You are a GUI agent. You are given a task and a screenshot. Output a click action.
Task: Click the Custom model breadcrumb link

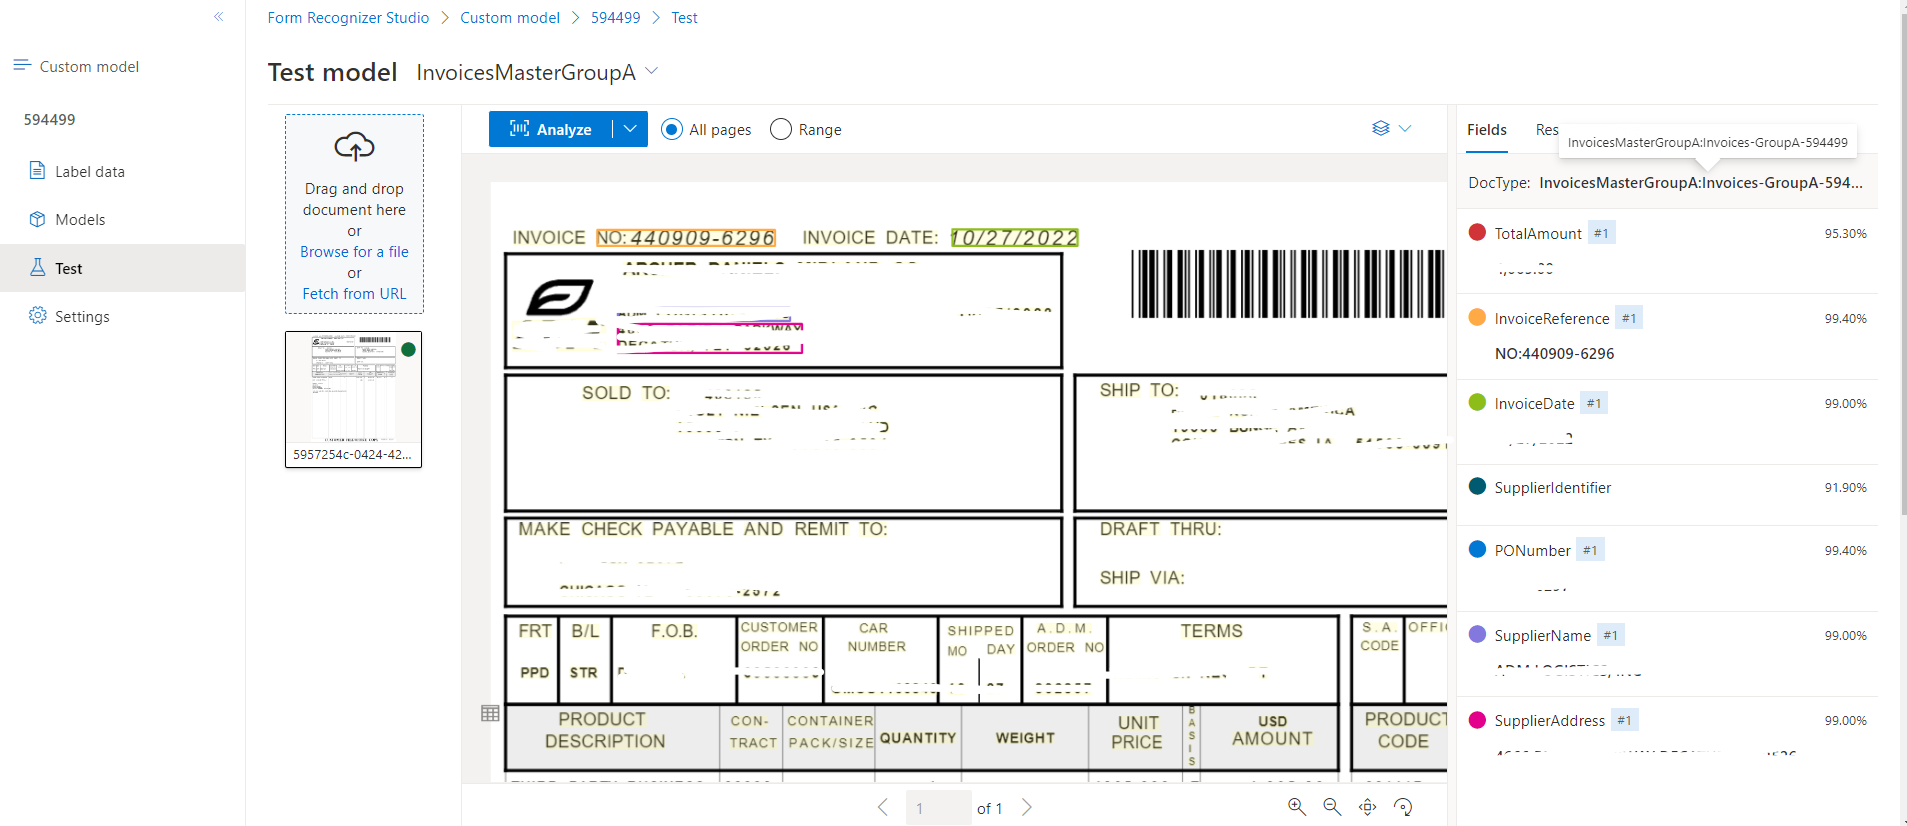(510, 18)
